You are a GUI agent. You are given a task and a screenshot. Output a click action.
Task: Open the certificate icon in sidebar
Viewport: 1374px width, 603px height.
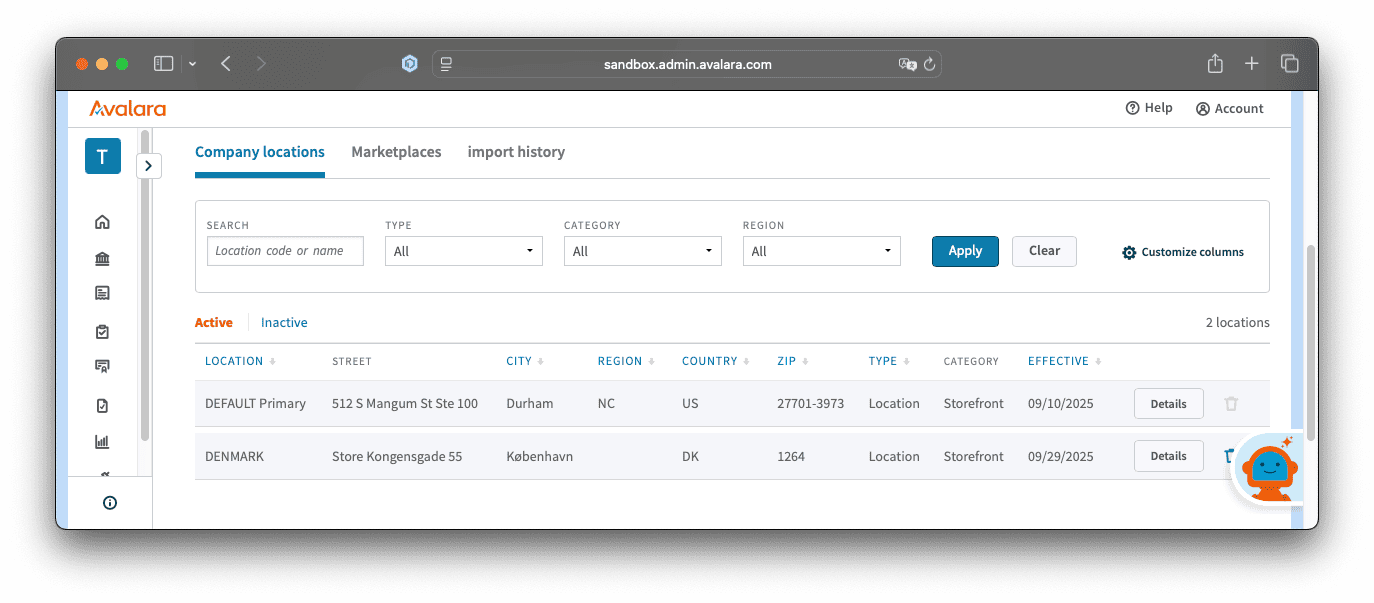pyautogui.click(x=102, y=366)
